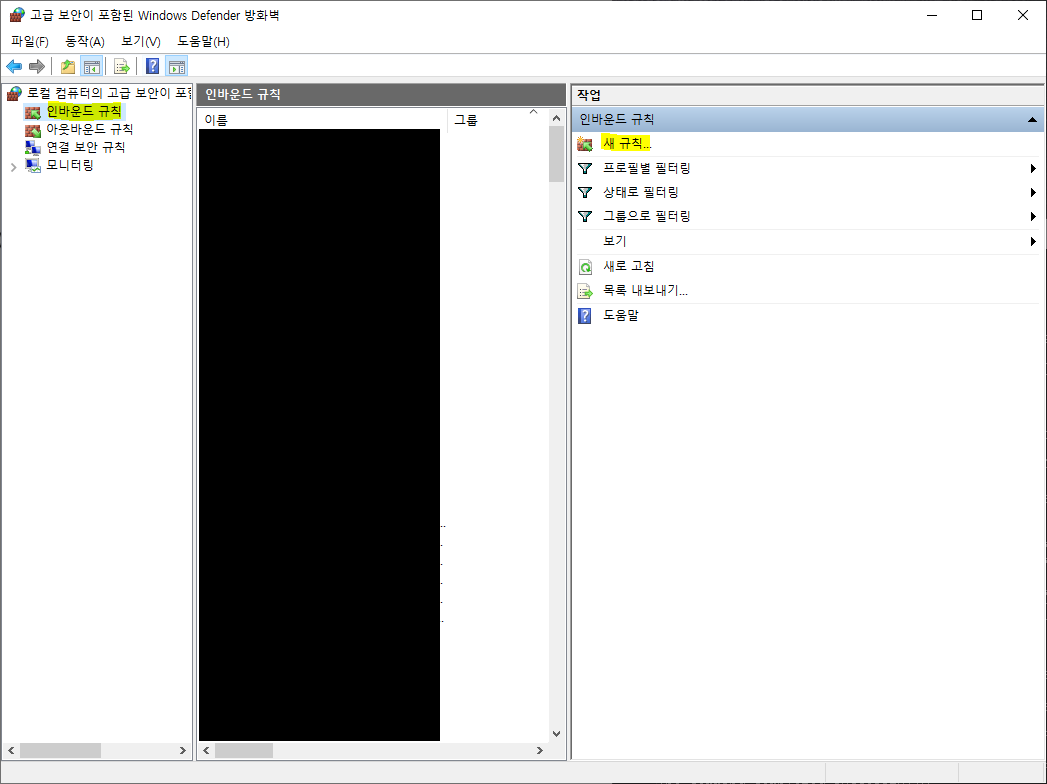1047x784 pixels.
Task: Click 프로필별 필터링 action
Action: [646, 168]
